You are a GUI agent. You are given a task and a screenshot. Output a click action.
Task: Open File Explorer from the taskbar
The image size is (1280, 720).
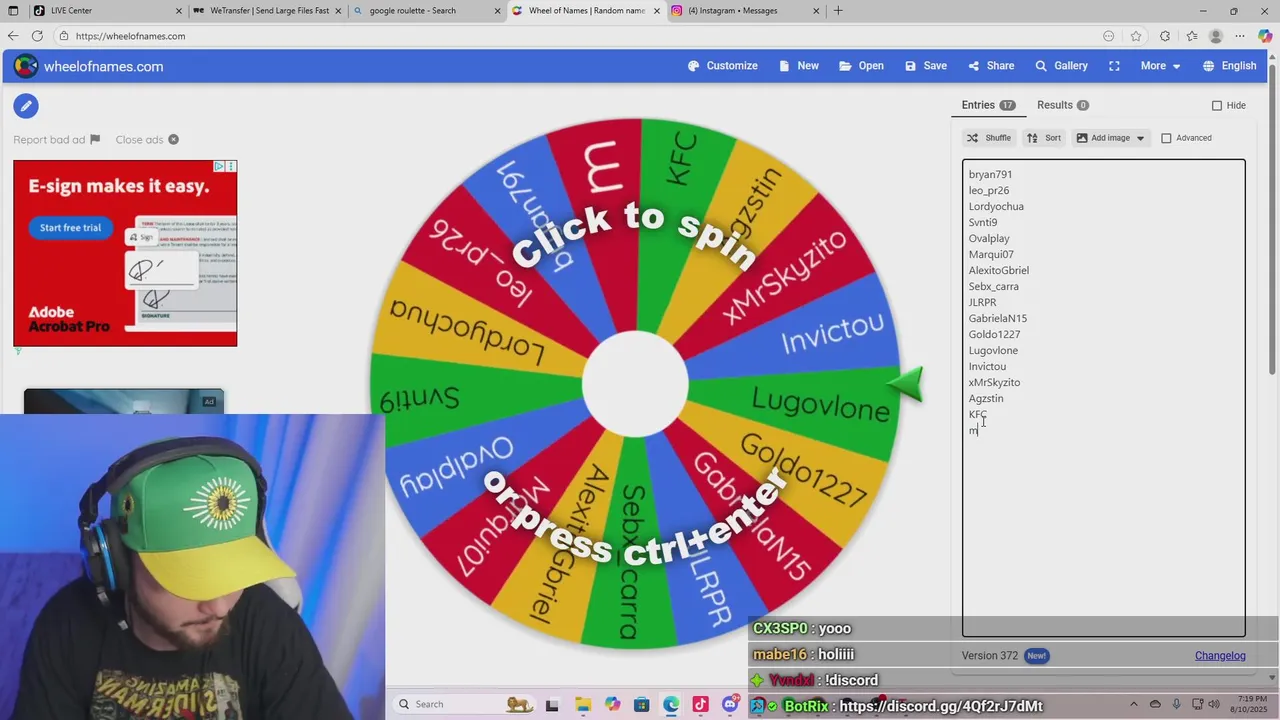pyautogui.click(x=582, y=705)
